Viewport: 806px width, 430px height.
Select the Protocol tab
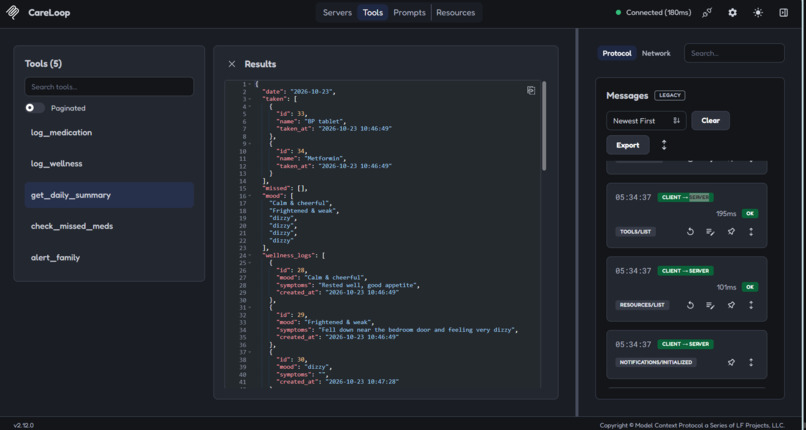pyautogui.click(x=617, y=53)
